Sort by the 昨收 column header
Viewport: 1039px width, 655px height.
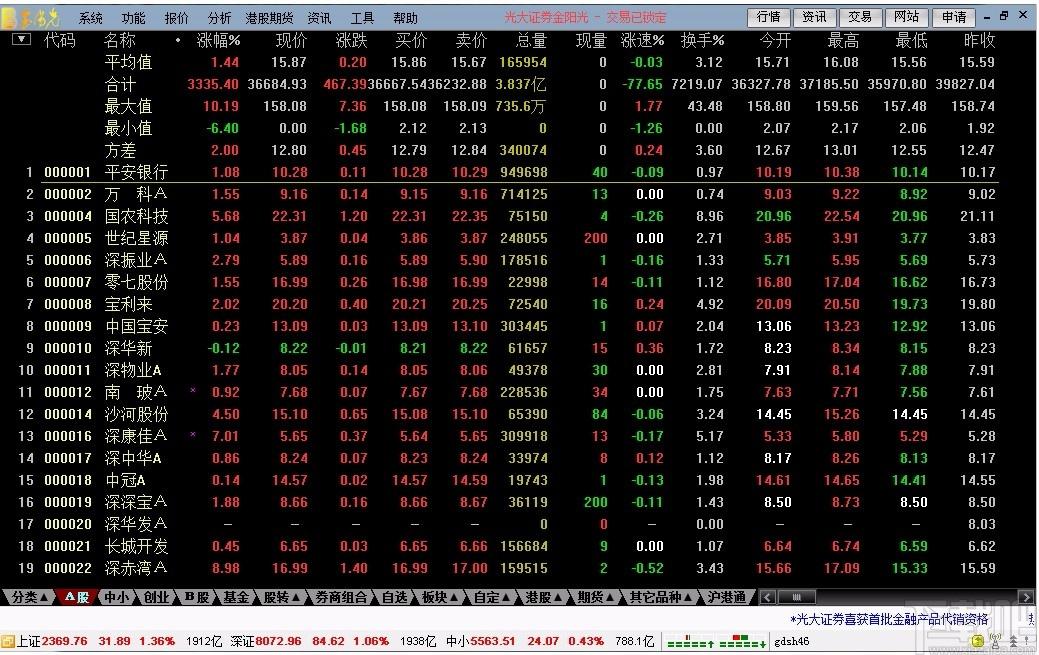(979, 41)
